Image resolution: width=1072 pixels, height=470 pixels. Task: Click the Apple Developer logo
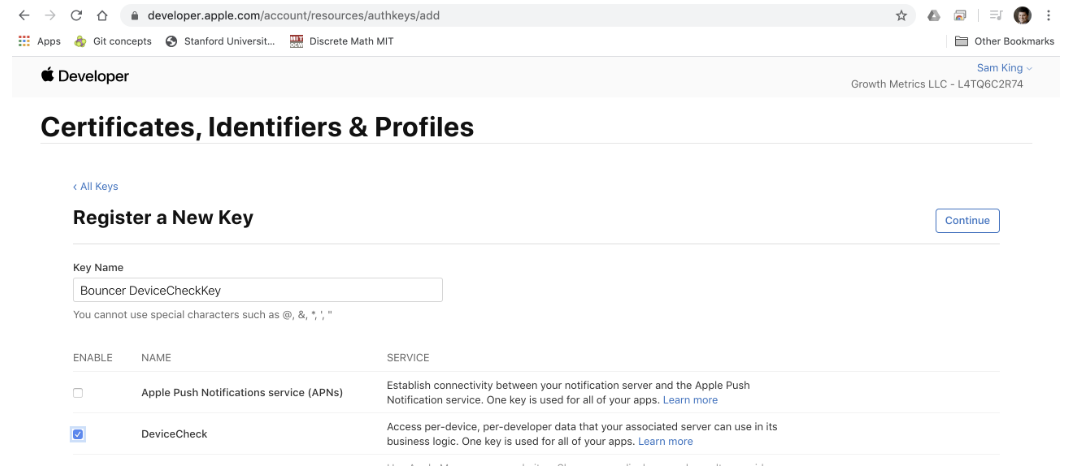coord(85,76)
